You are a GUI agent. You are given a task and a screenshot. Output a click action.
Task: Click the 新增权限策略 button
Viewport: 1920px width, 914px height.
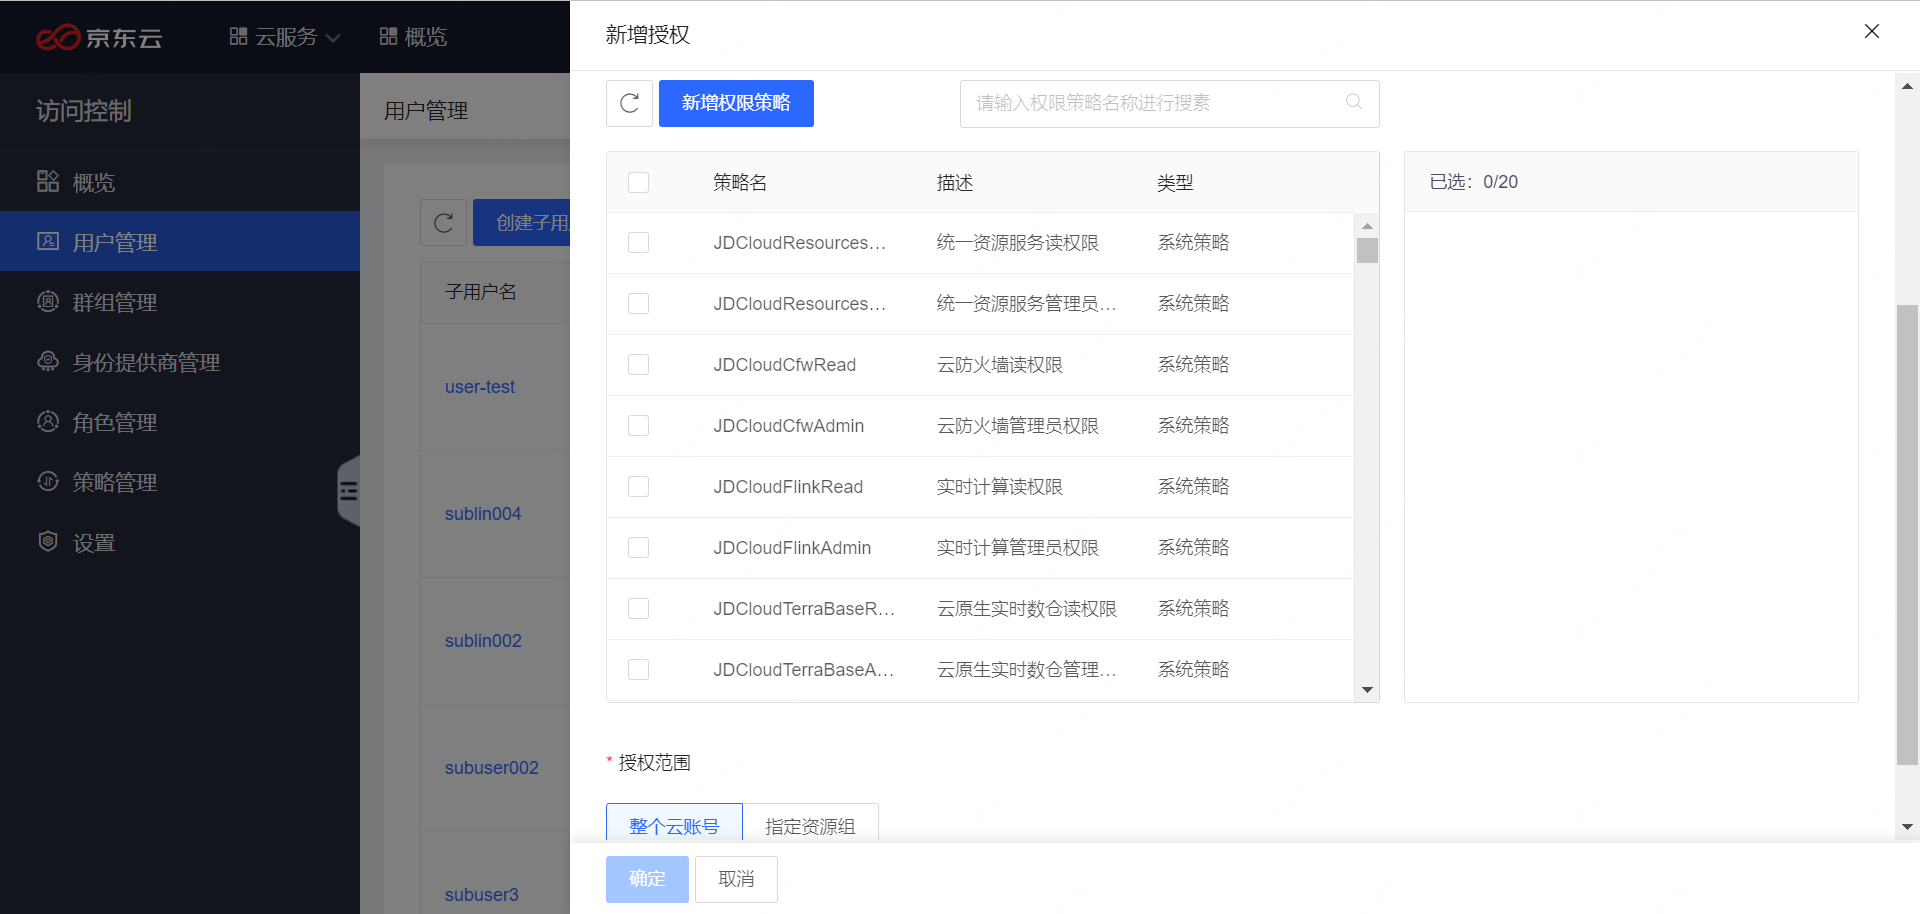pos(736,103)
